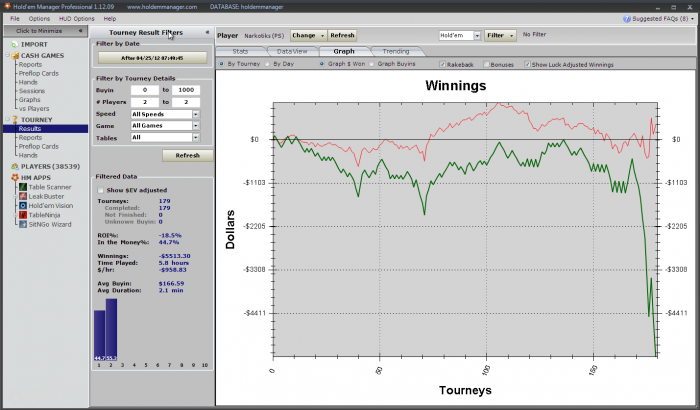Image resolution: width=700 pixels, height=410 pixels.
Task: Click the Cash Games folder icon
Action: coord(15,56)
